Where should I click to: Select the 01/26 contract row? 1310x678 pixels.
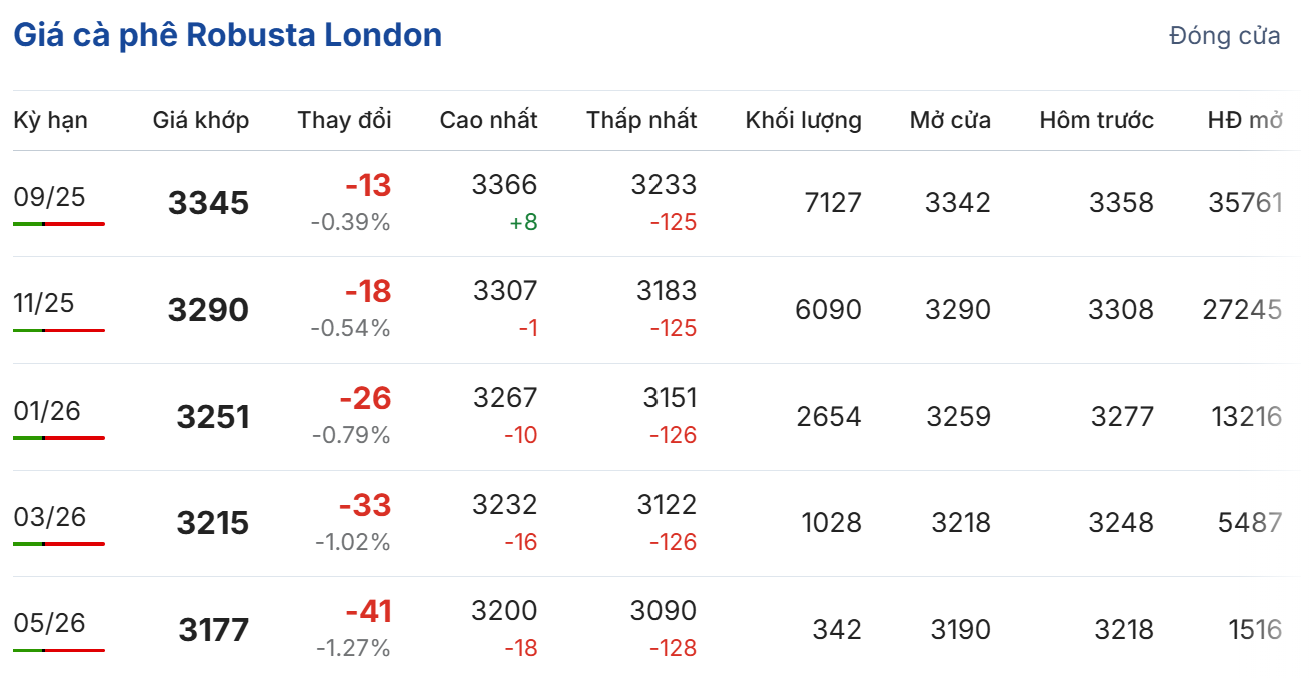(46, 411)
